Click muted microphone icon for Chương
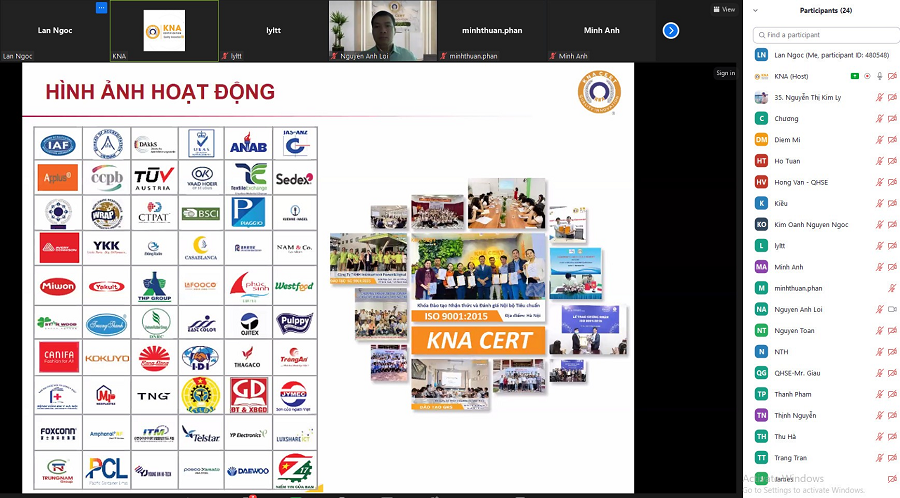This screenshot has height=498, width=900. pyautogui.click(x=879, y=119)
